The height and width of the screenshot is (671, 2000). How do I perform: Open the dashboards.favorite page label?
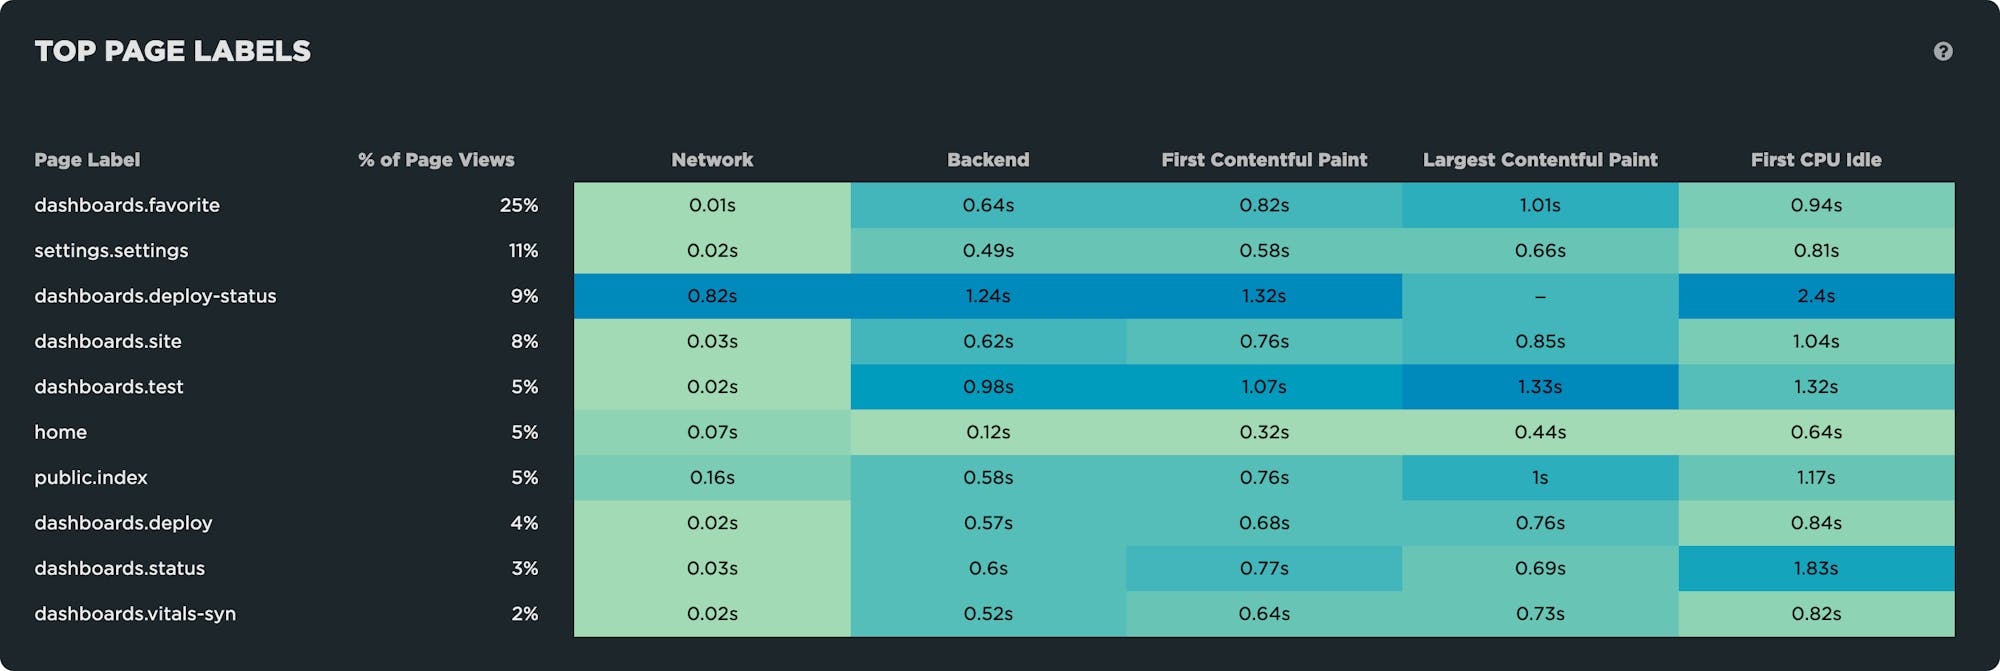127,205
